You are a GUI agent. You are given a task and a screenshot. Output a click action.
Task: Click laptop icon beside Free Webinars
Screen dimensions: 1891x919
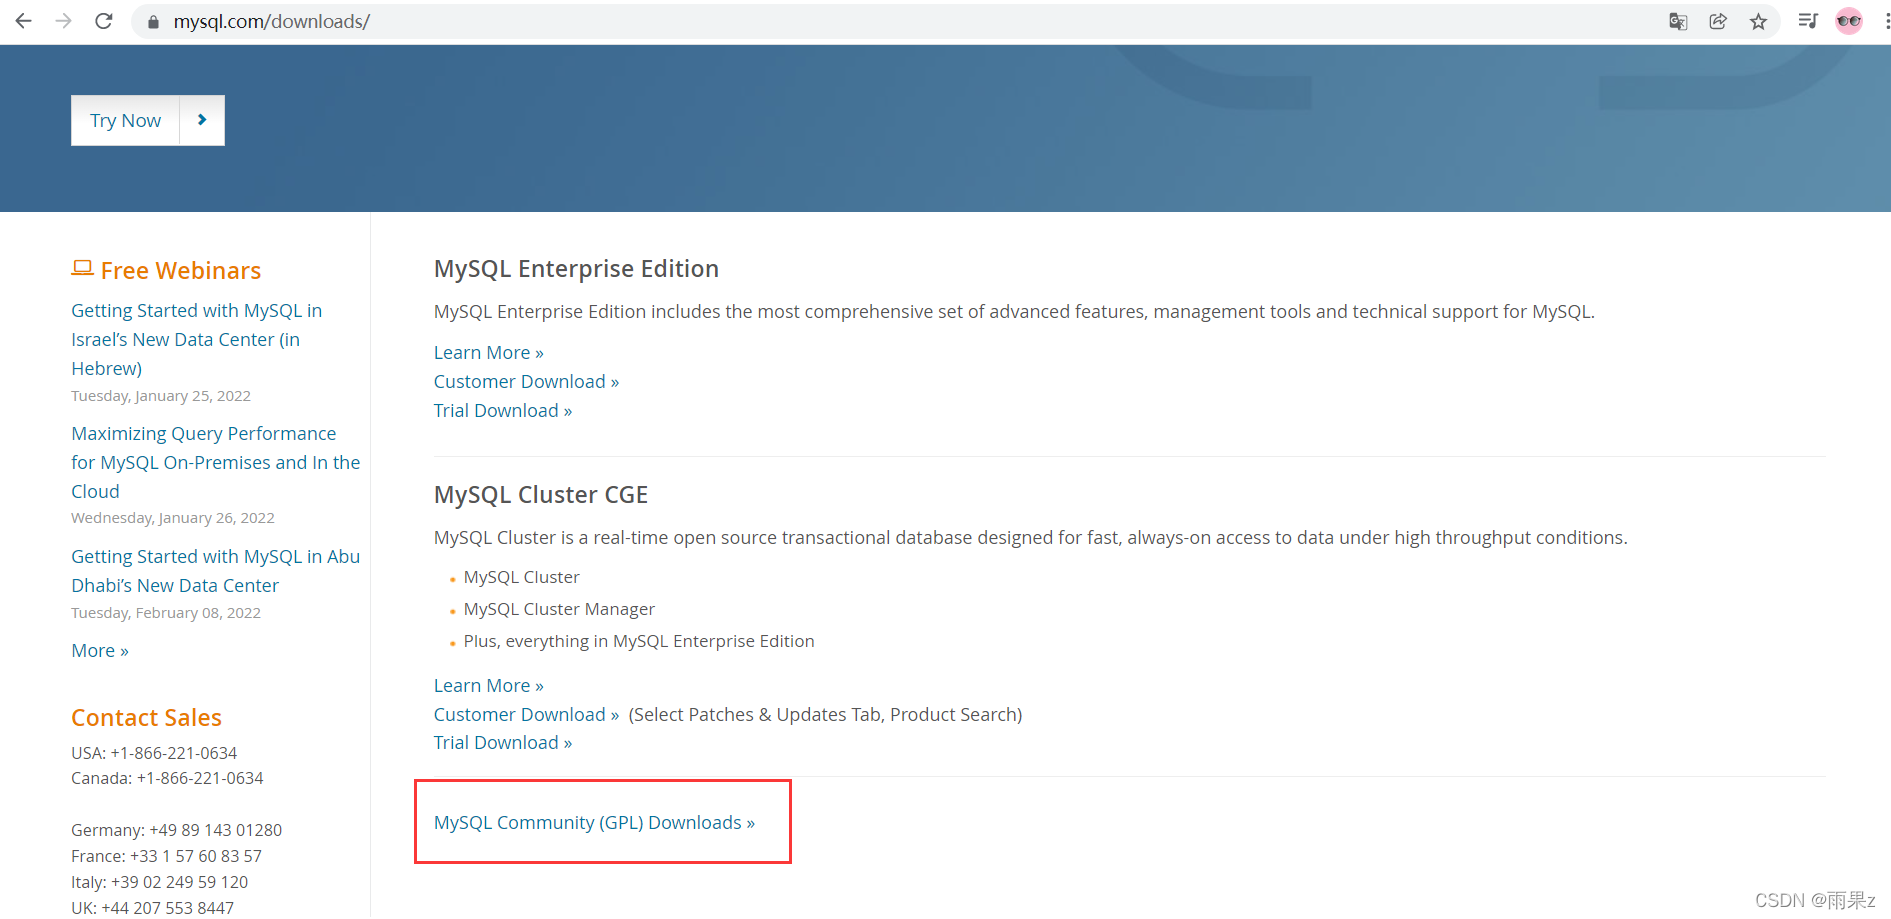[x=82, y=268]
